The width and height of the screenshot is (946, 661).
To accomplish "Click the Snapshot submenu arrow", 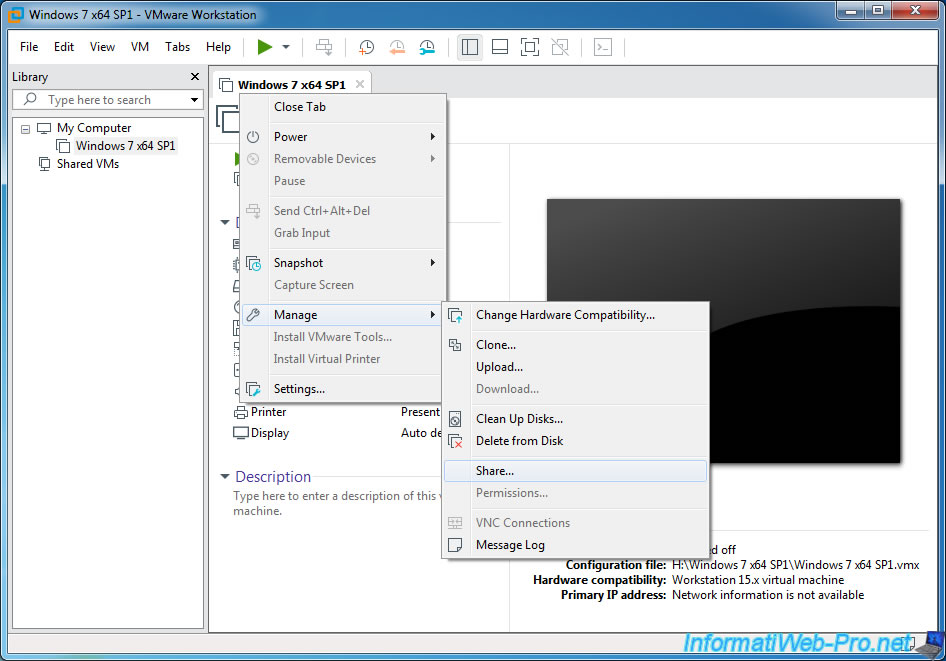I will point(433,263).
